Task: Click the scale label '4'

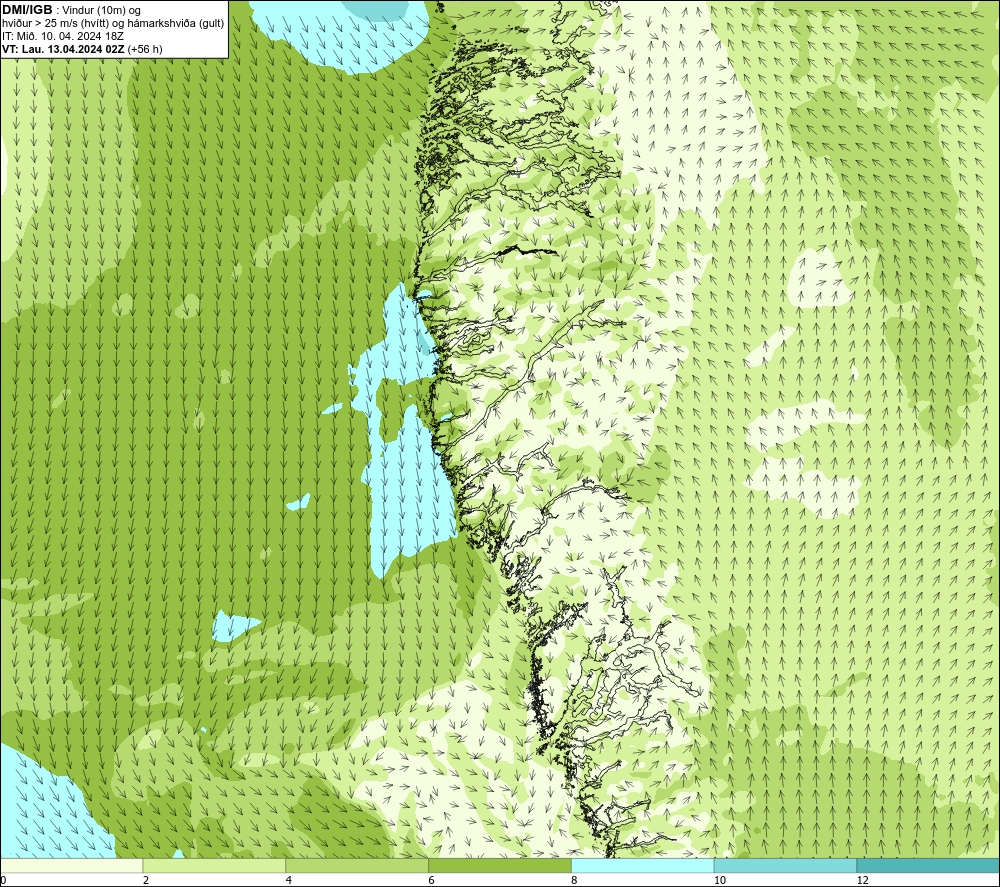Action: 289,880
